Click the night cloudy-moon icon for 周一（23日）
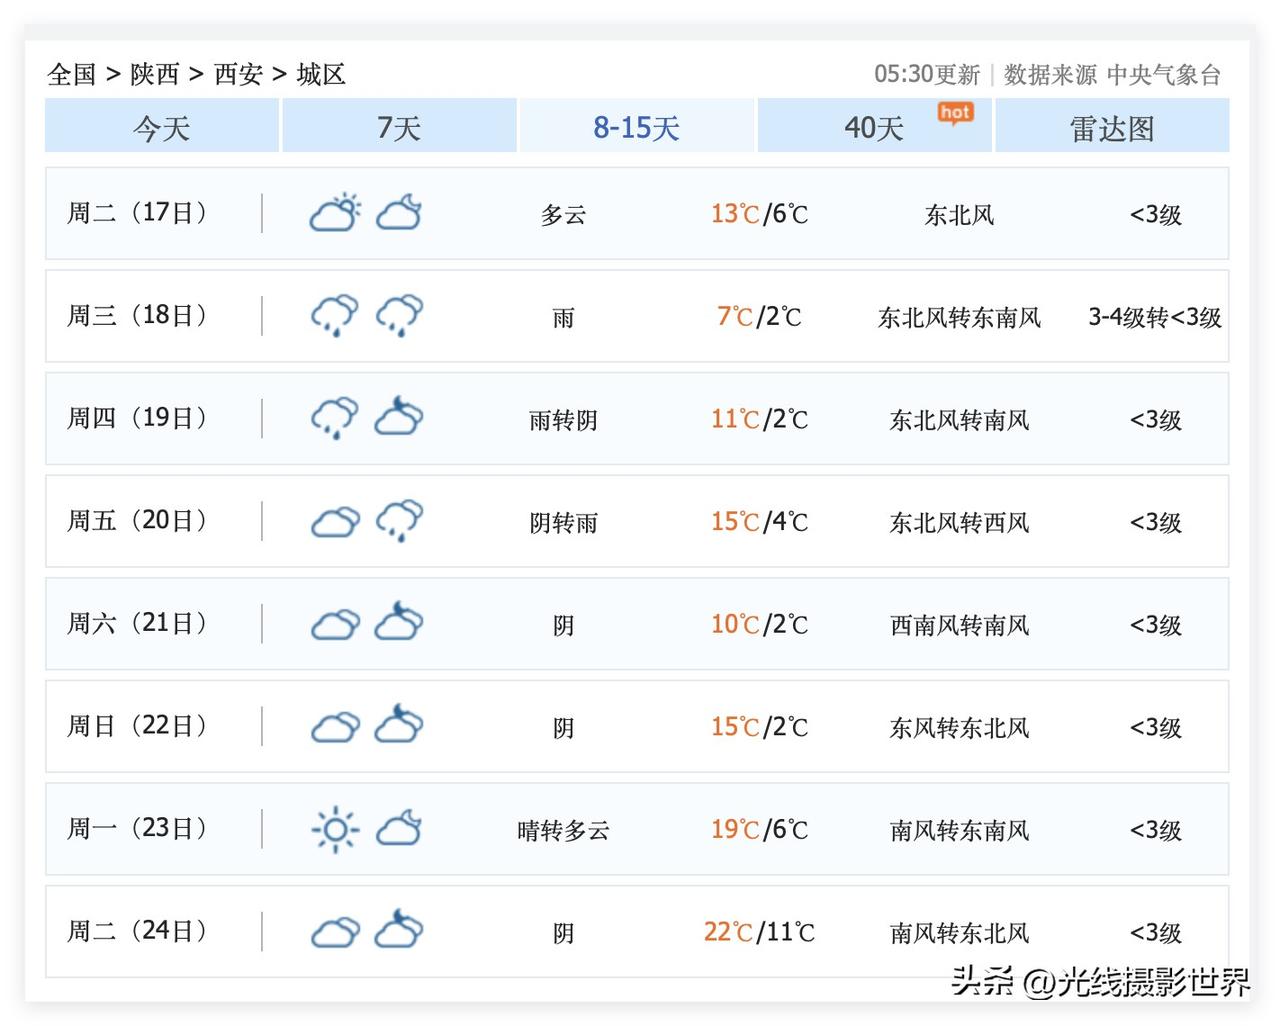This screenshot has height=1026, width=1280. [x=399, y=829]
